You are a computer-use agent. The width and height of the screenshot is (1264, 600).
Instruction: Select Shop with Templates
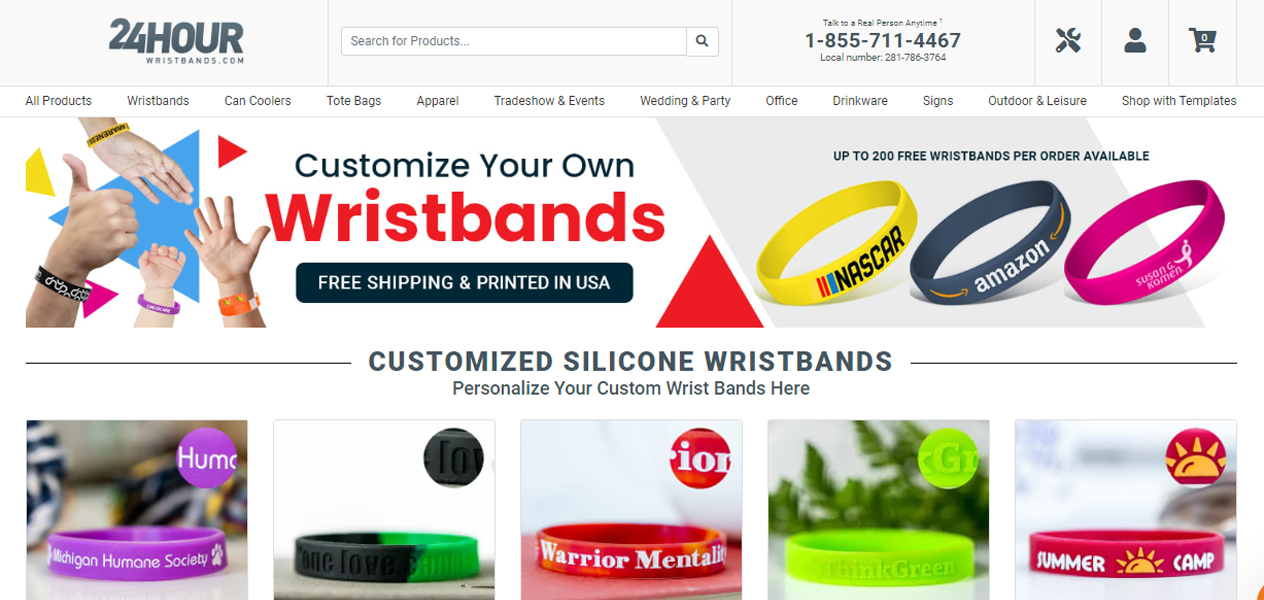1179,101
